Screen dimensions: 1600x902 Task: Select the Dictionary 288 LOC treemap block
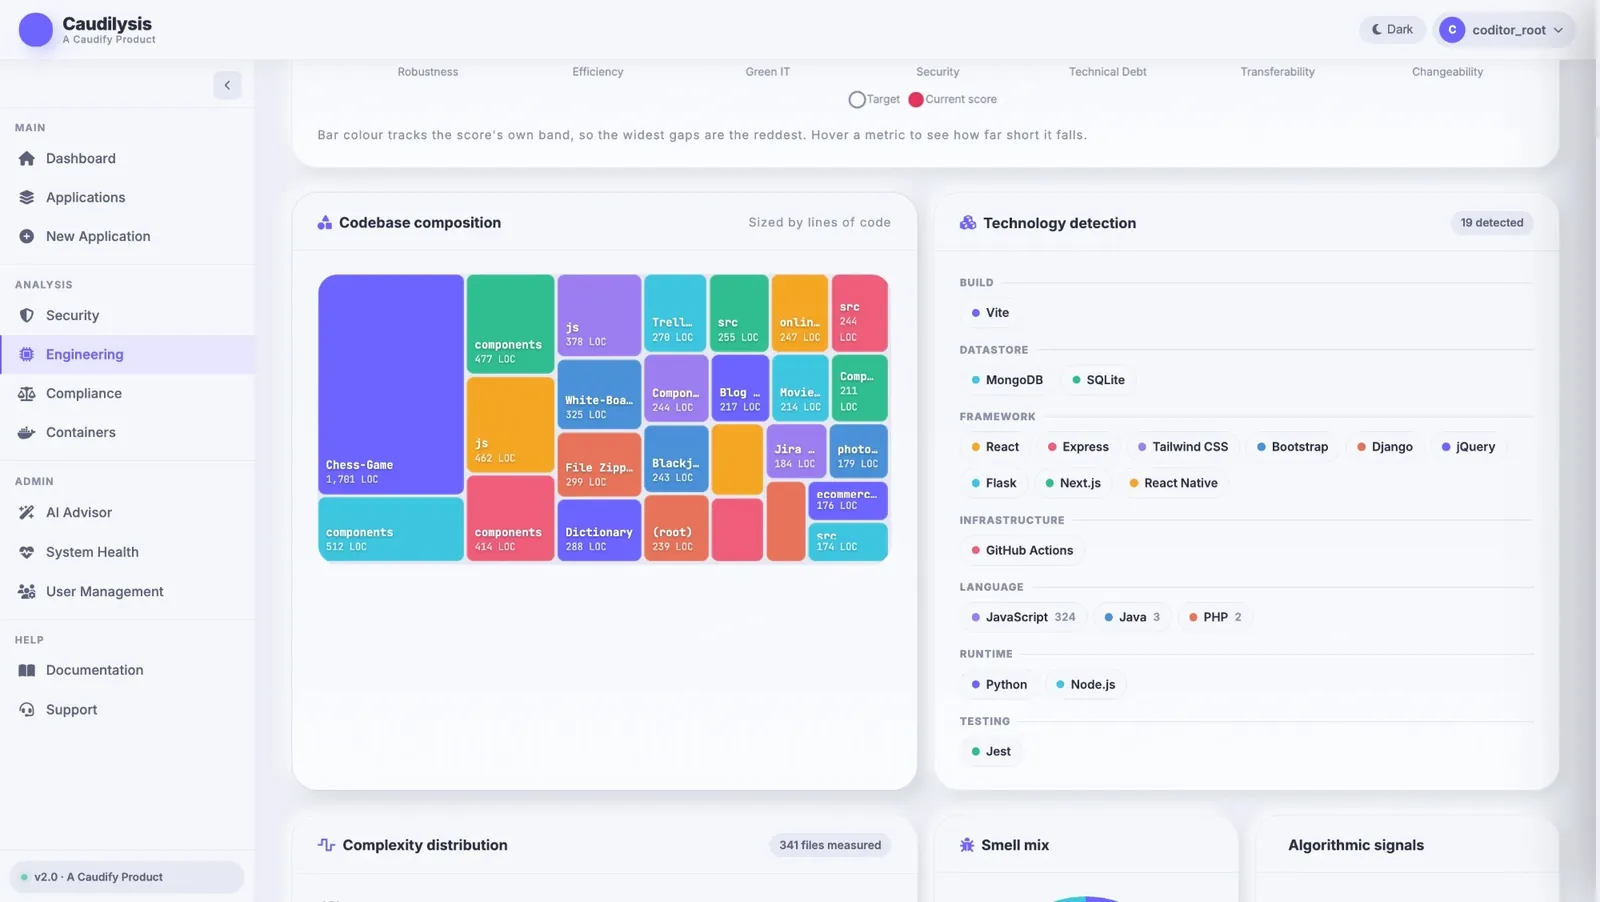coord(599,529)
